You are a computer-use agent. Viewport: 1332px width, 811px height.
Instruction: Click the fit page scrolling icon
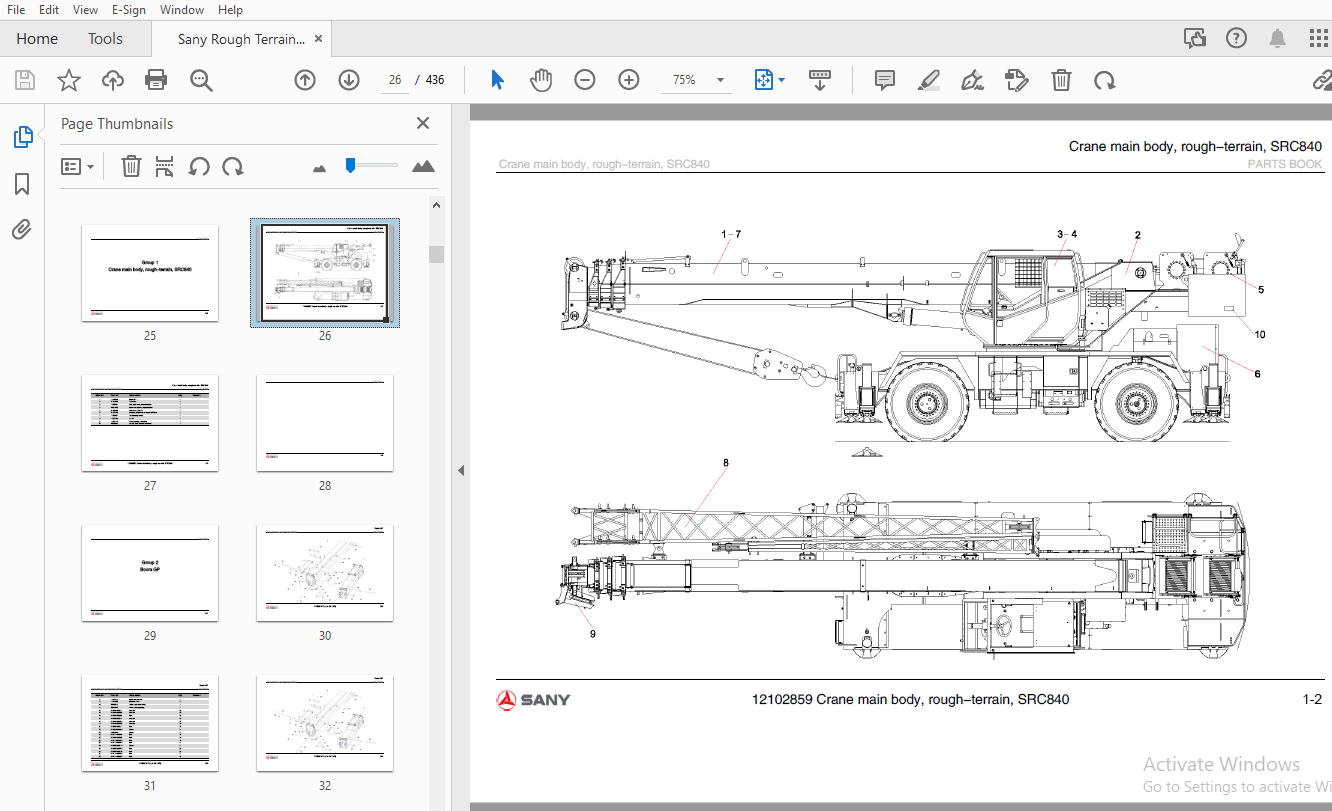(764, 80)
